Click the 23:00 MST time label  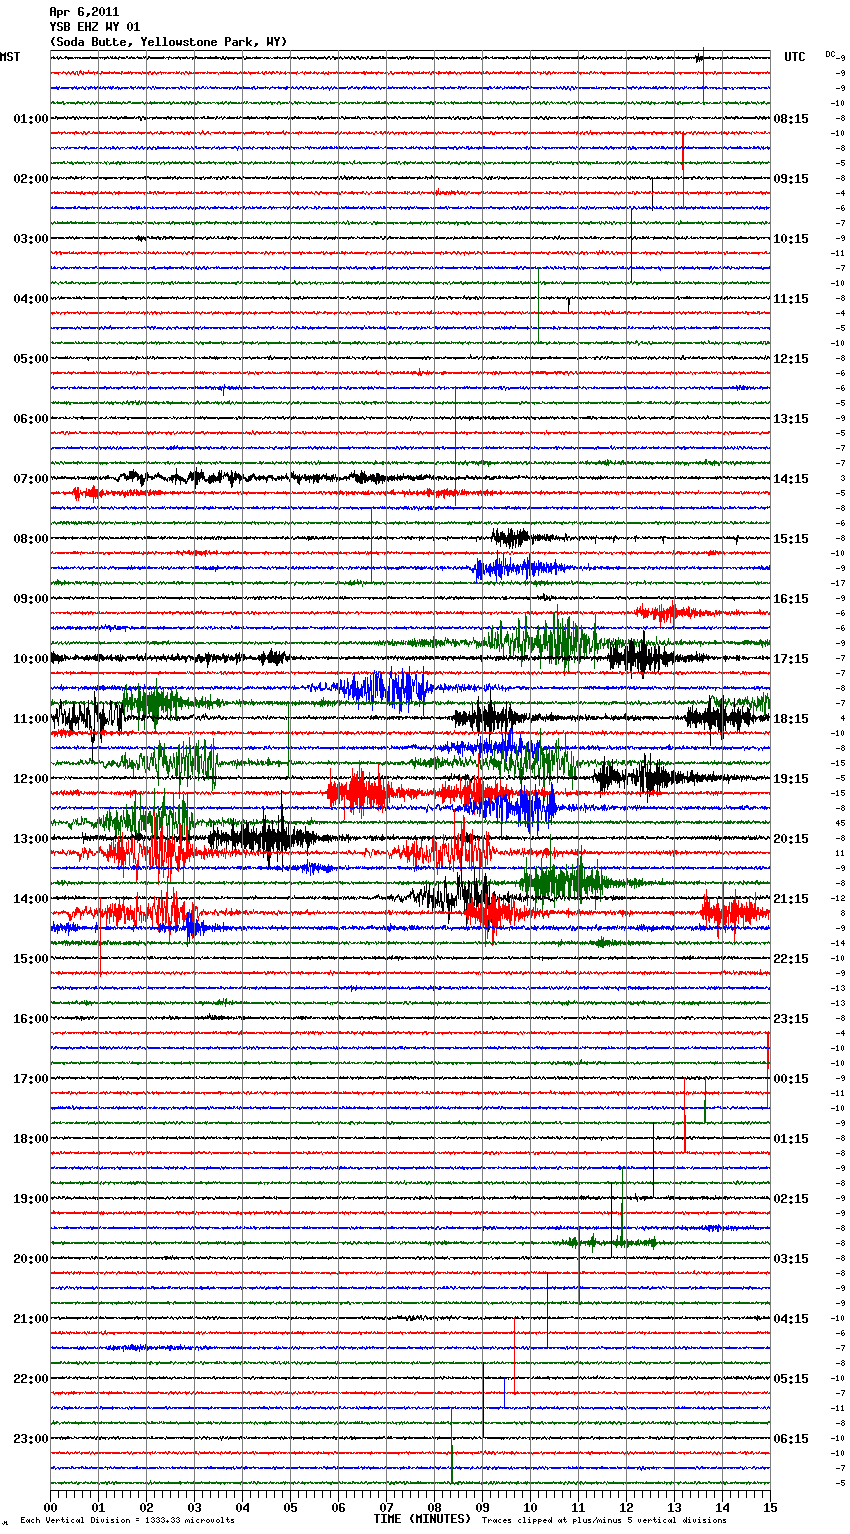click(x=30, y=1439)
